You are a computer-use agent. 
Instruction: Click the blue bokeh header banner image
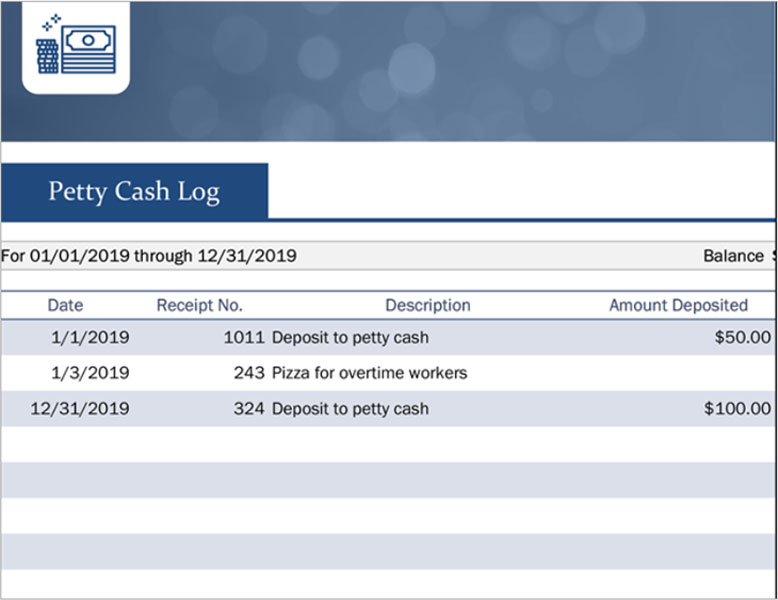(x=450, y=70)
